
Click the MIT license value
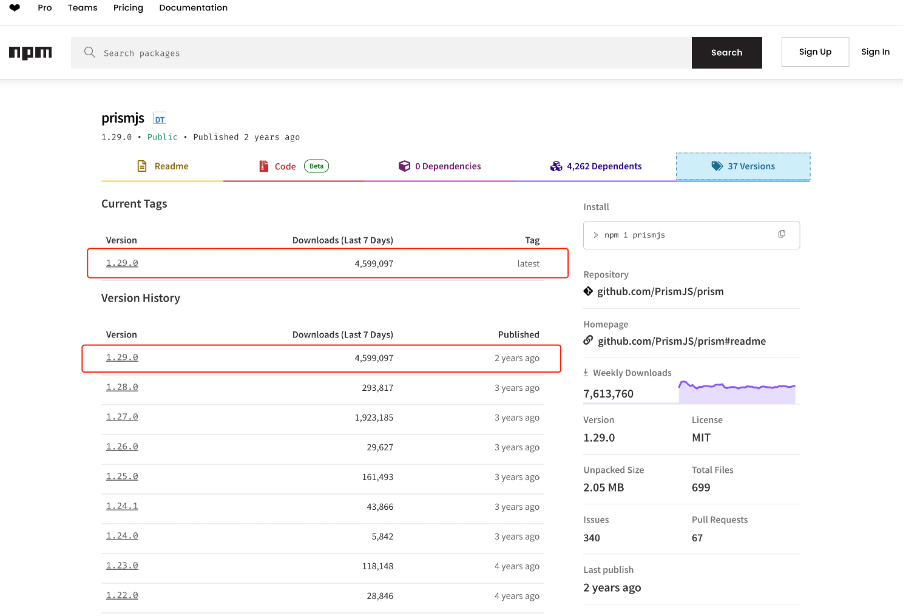tap(701, 438)
